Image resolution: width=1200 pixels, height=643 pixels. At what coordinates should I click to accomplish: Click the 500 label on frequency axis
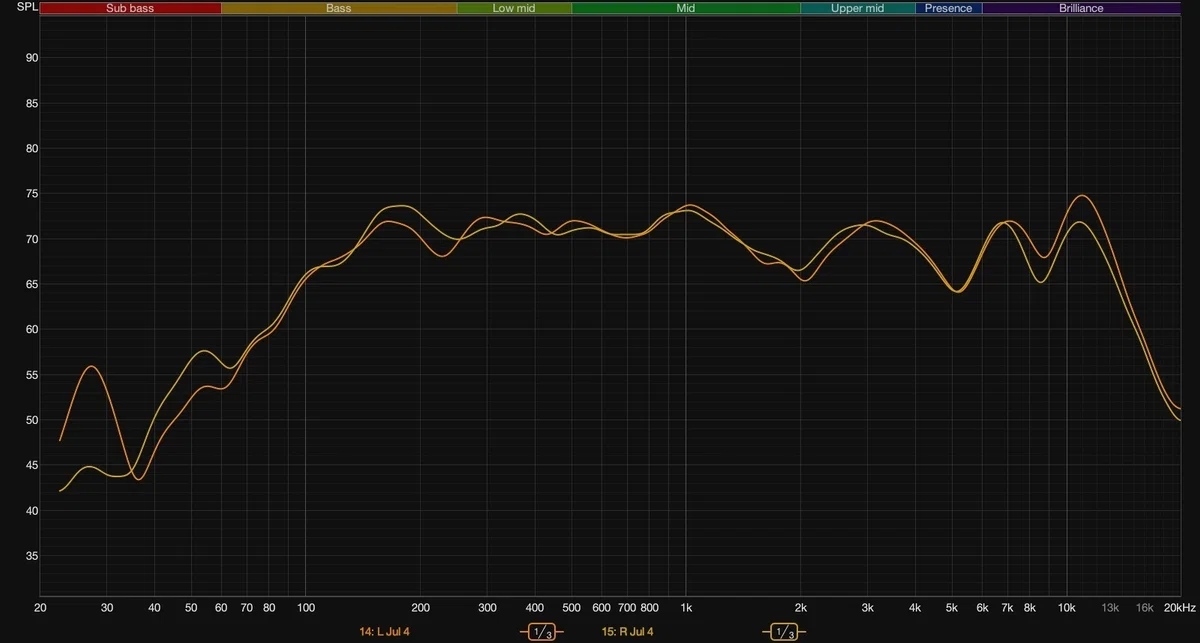[572, 607]
